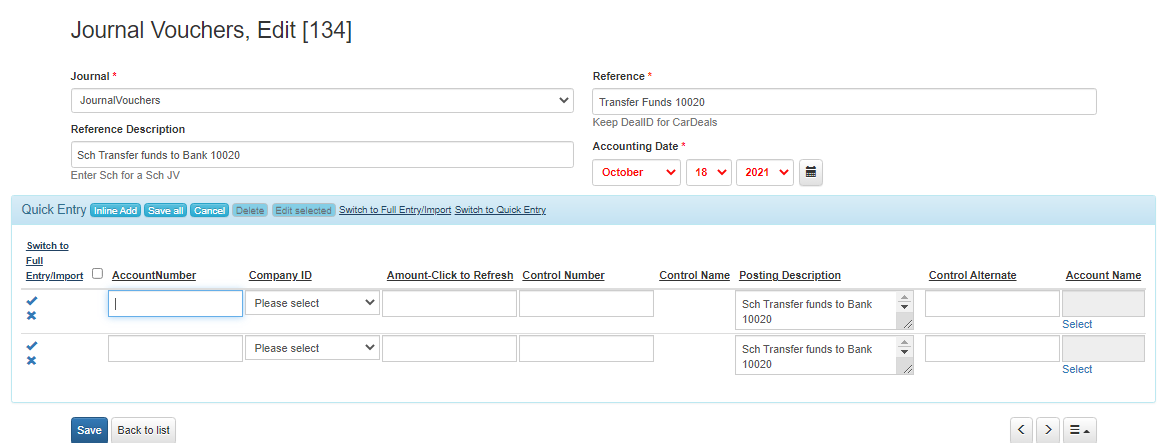The width and height of the screenshot is (1163, 443).
Task: Click first row Account Name field
Action: (x=1103, y=303)
